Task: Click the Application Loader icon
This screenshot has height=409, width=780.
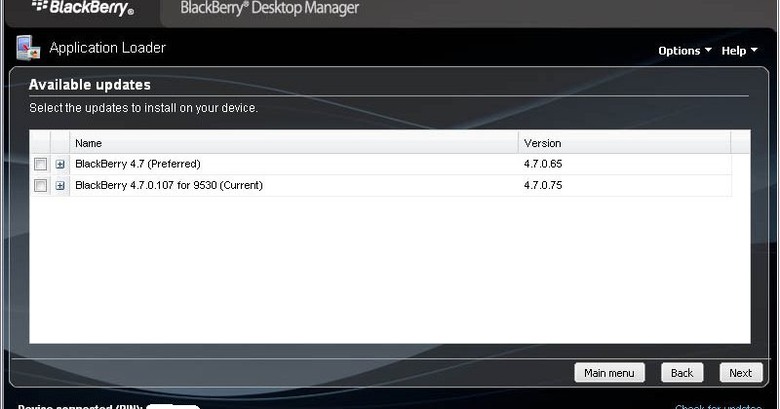Action: (x=28, y=48)
